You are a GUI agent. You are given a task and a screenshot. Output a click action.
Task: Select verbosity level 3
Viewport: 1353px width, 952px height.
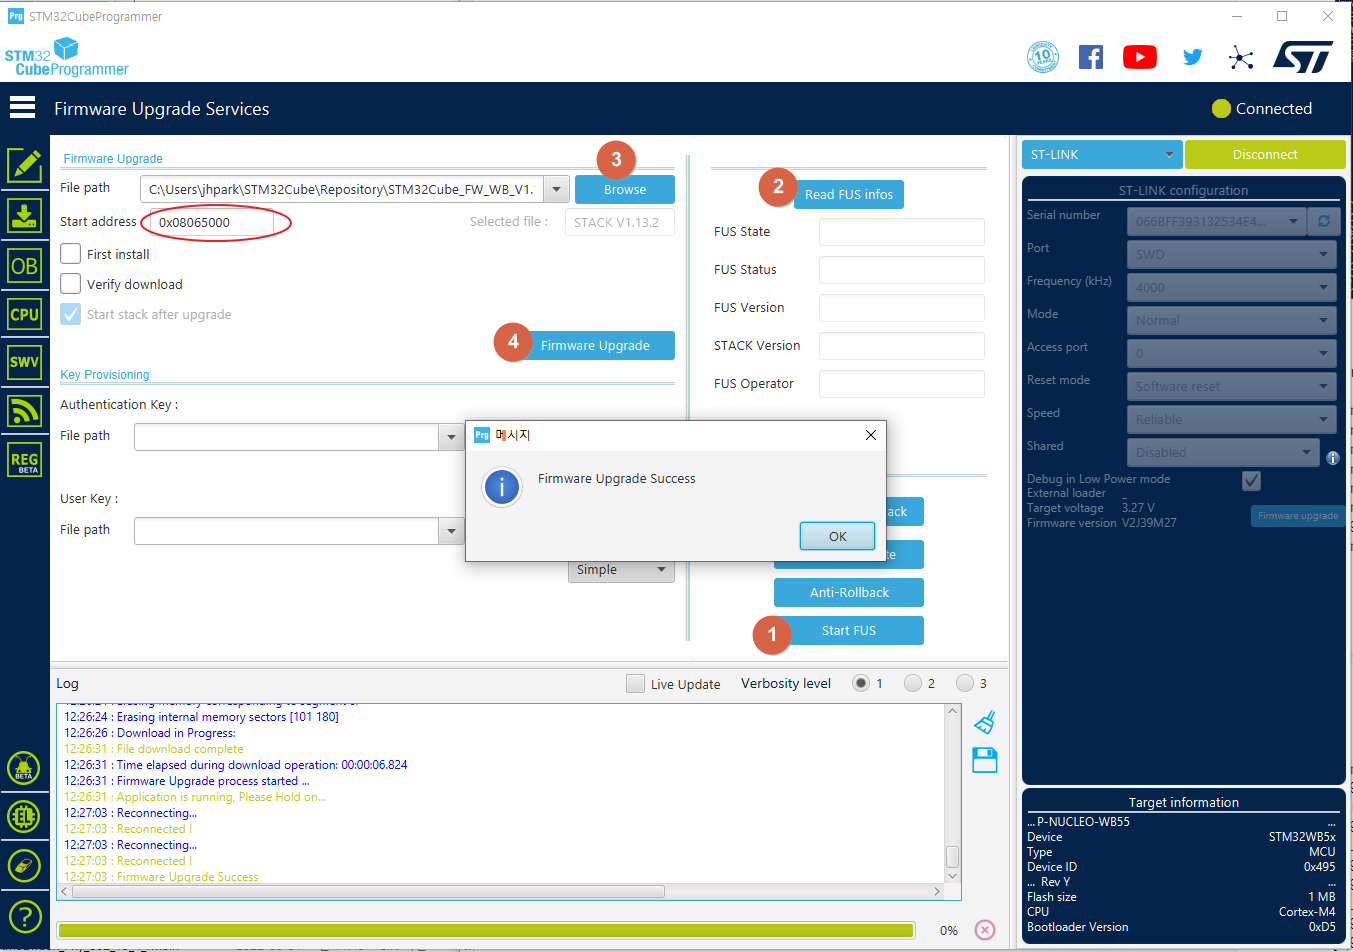pyautogui.click(x=965, y=683)
